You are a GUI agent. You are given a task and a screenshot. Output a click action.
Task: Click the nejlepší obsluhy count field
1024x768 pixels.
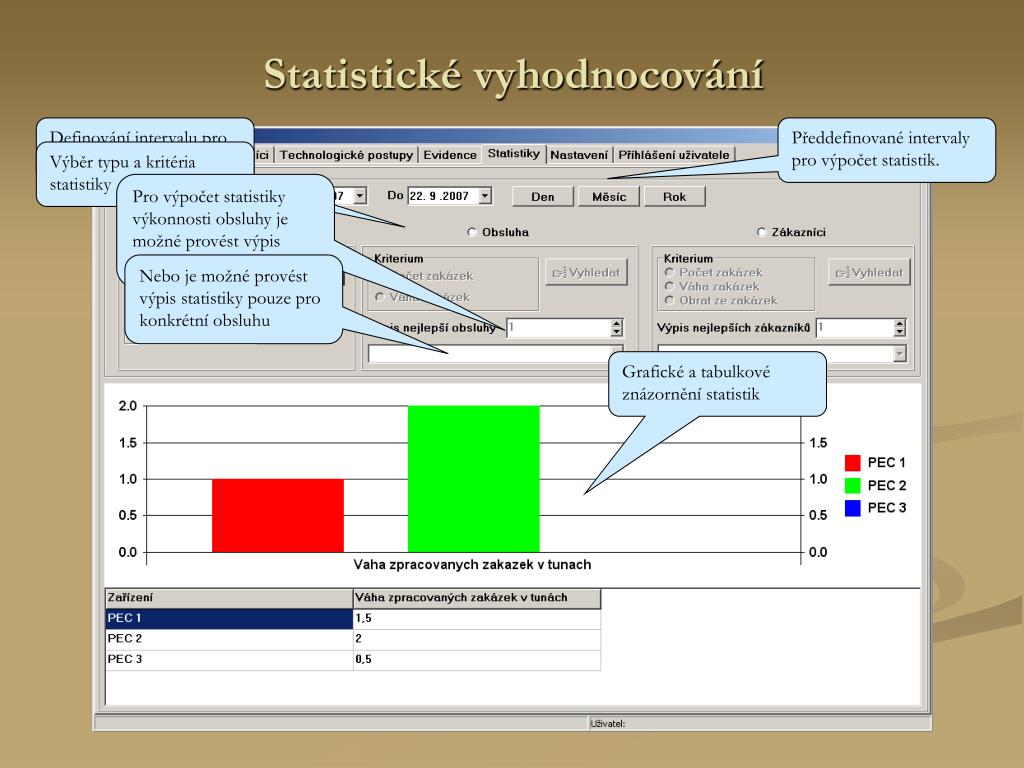[558, 327]
